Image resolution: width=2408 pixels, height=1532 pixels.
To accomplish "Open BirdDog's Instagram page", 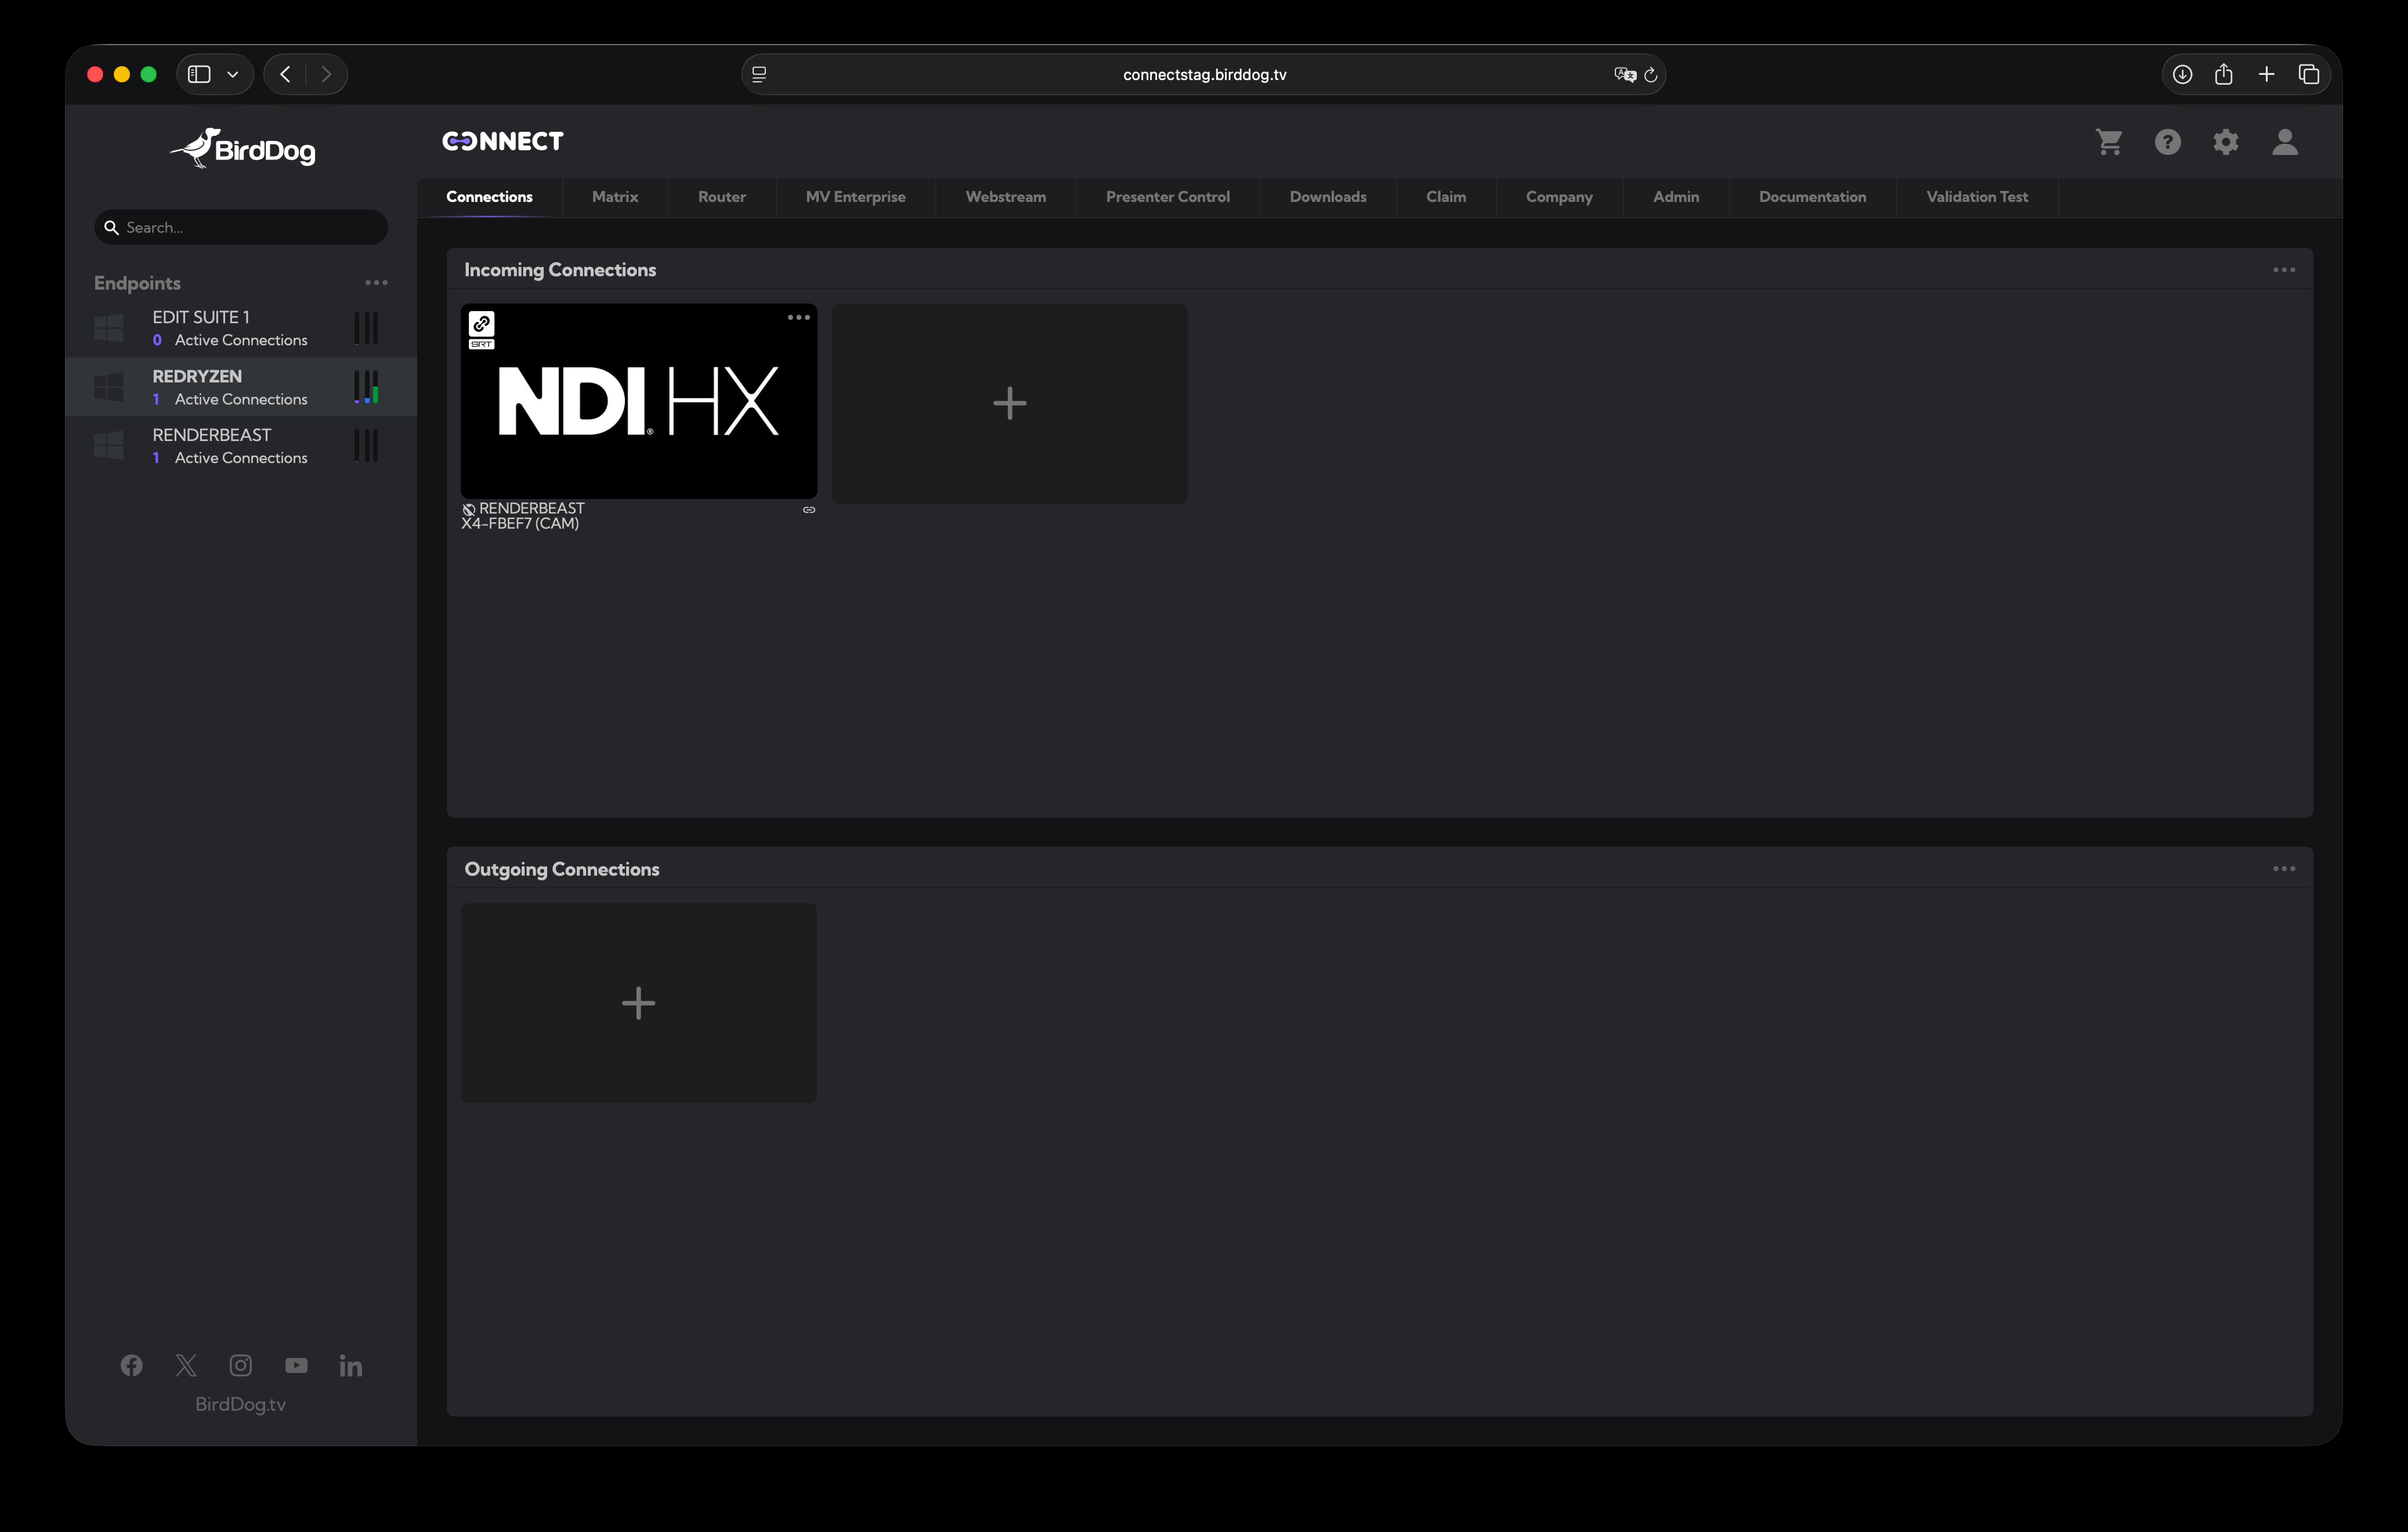I will click(x=240, y=1365).
